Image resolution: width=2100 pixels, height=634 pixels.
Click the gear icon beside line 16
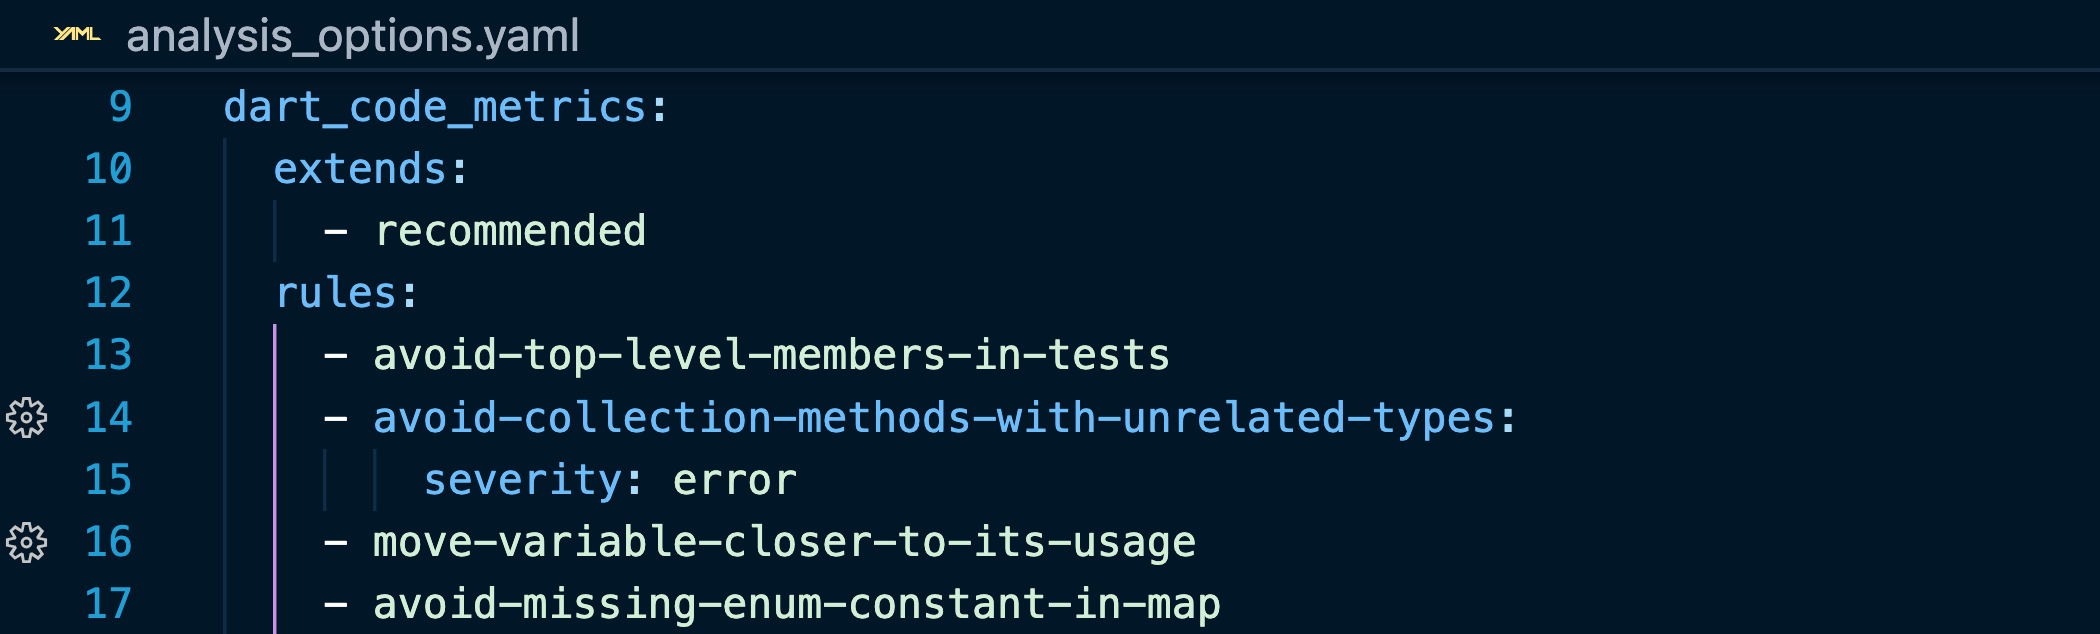[27, 542]
